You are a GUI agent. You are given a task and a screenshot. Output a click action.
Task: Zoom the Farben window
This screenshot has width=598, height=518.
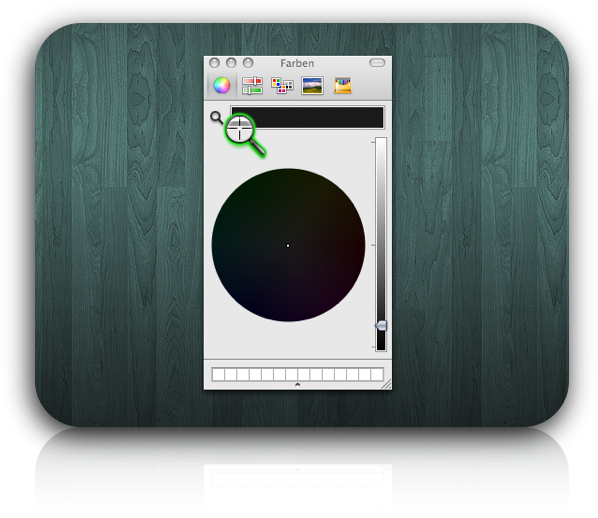(248, 63)
